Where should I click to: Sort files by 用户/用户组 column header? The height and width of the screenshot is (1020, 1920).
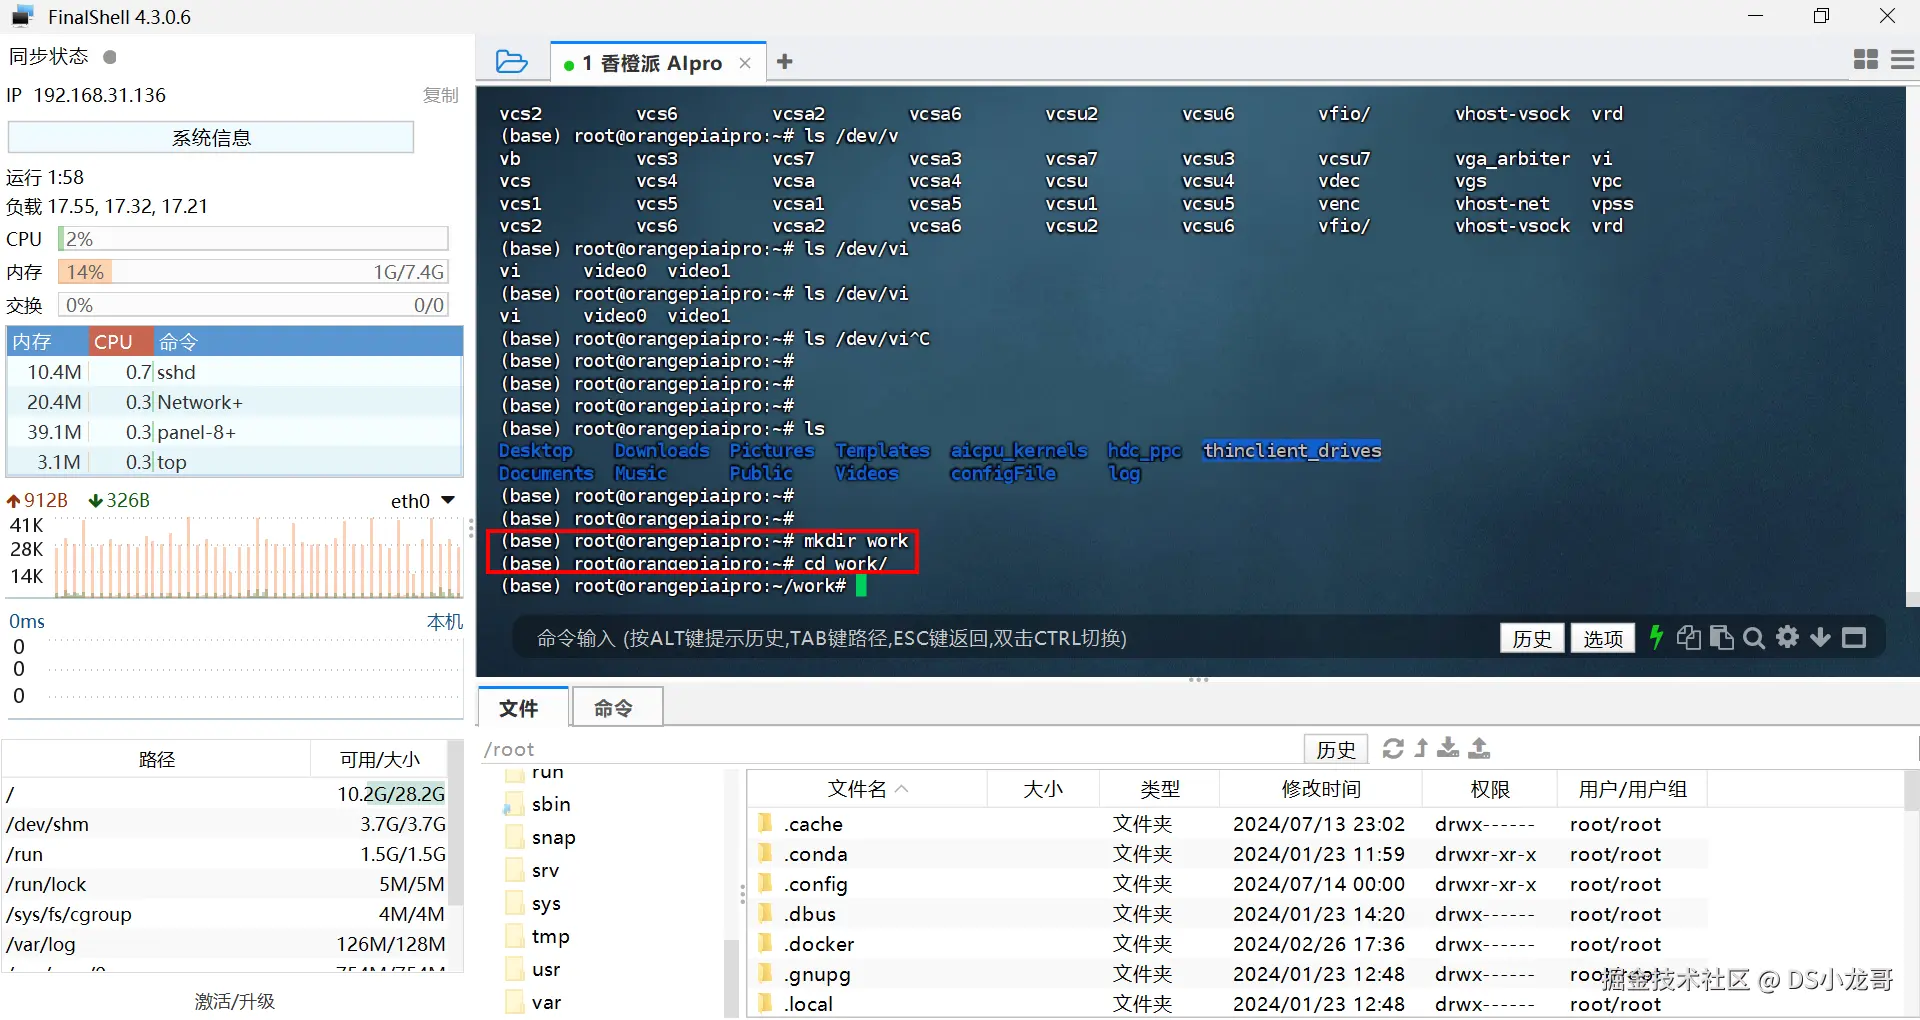pyautogui.click(x=1632, y=789)
